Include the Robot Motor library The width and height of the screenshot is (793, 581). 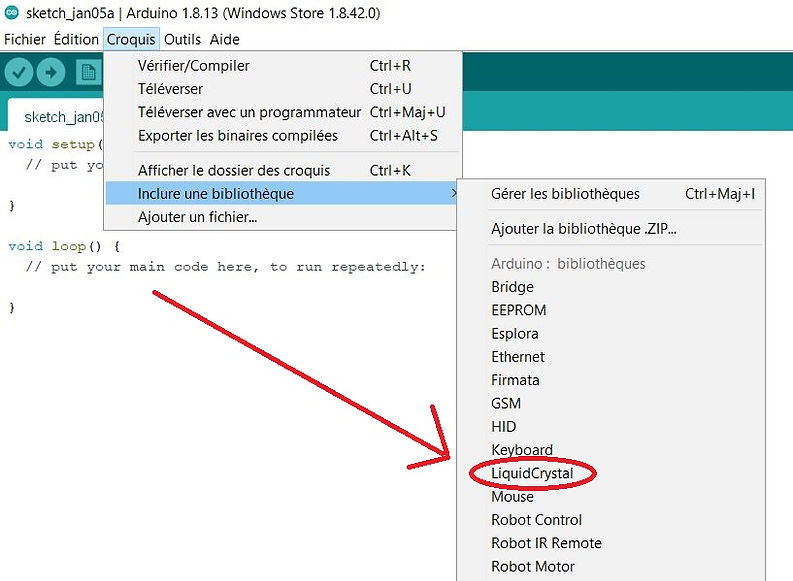coord(611,566)
